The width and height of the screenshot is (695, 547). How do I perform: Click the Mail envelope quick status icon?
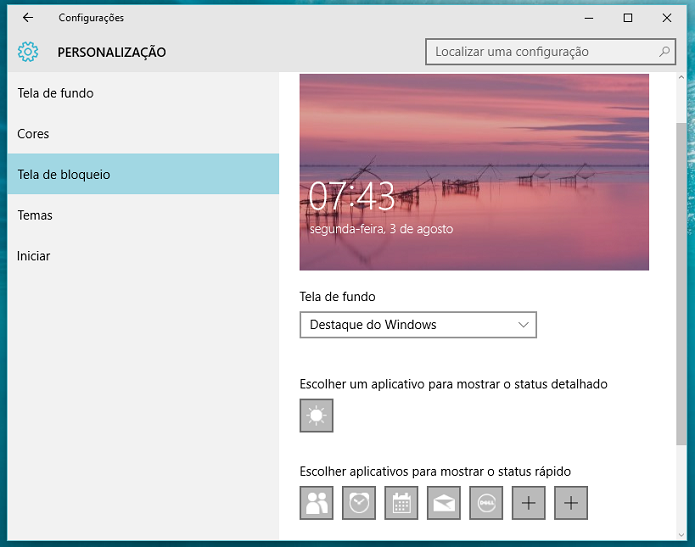click(444, 503)
